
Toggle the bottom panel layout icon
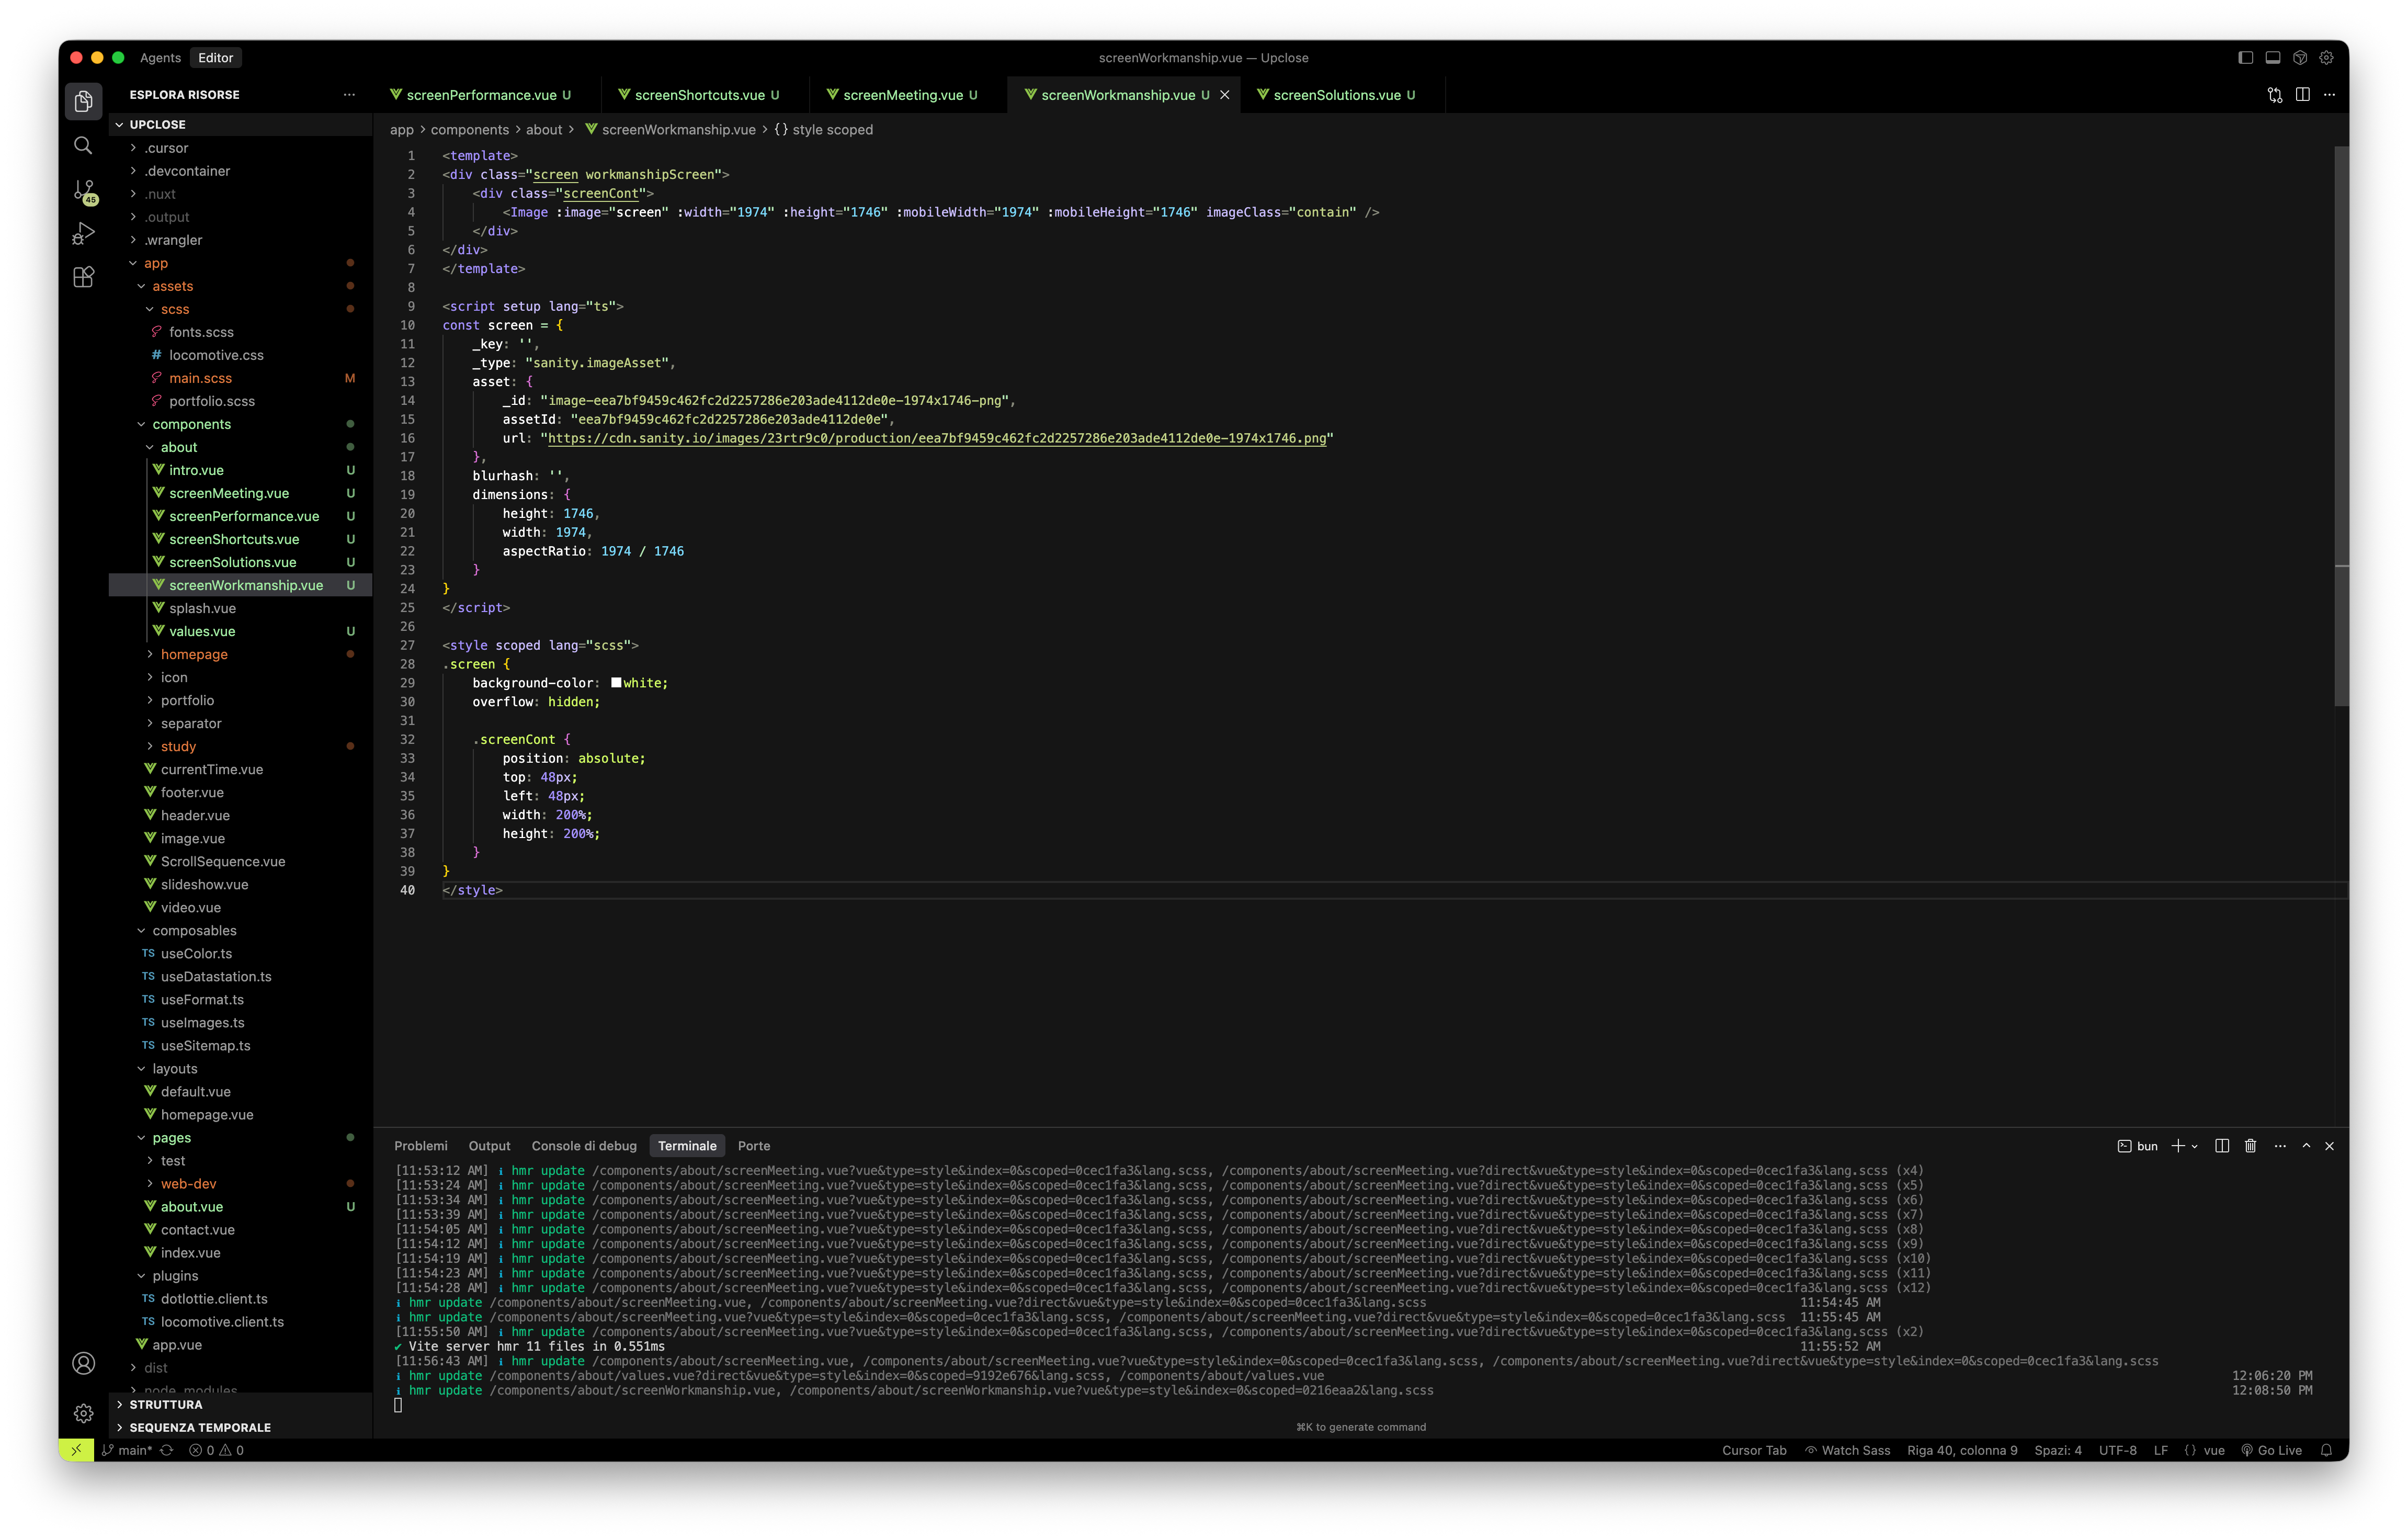click(x=2272, y=58)
